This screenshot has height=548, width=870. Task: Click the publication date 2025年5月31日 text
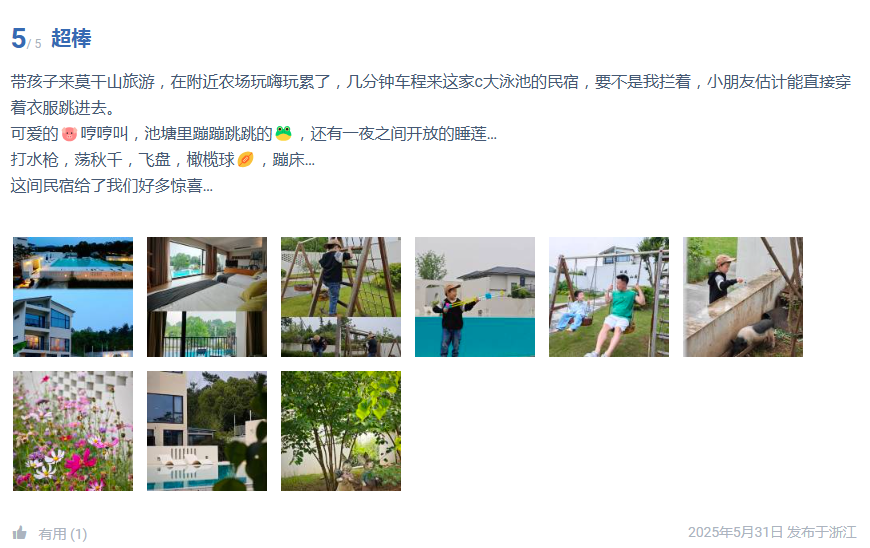pos(735,532)
